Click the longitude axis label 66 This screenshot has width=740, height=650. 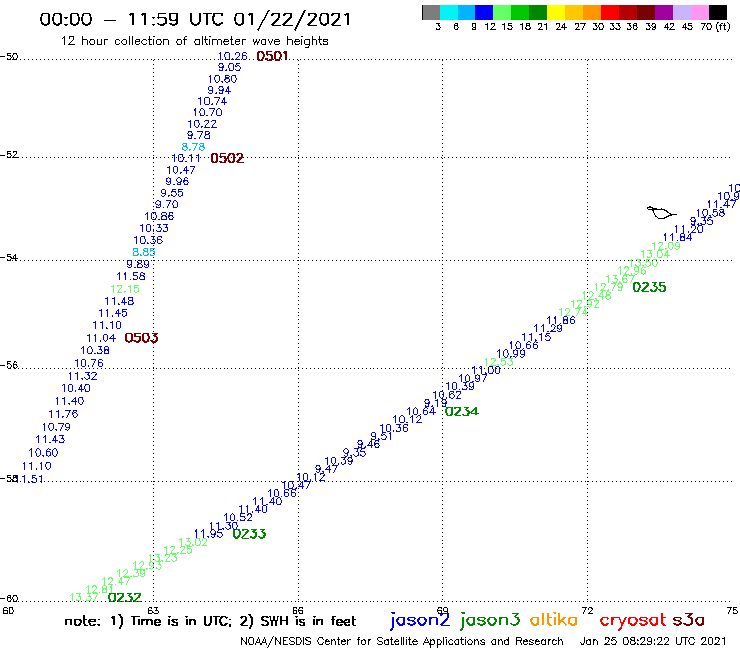point(298,611)
